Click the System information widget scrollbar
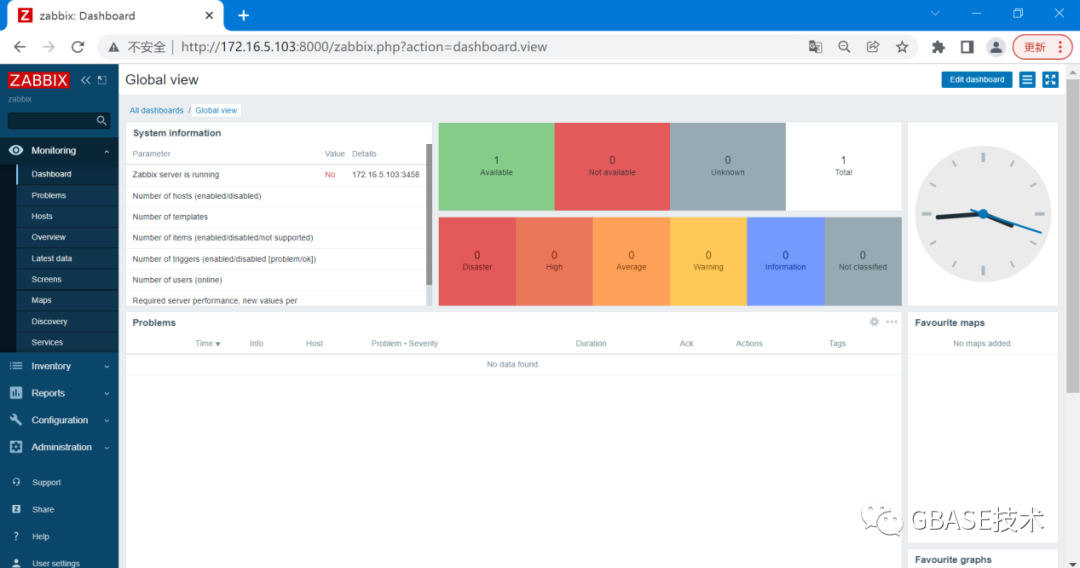 (429, 214)
